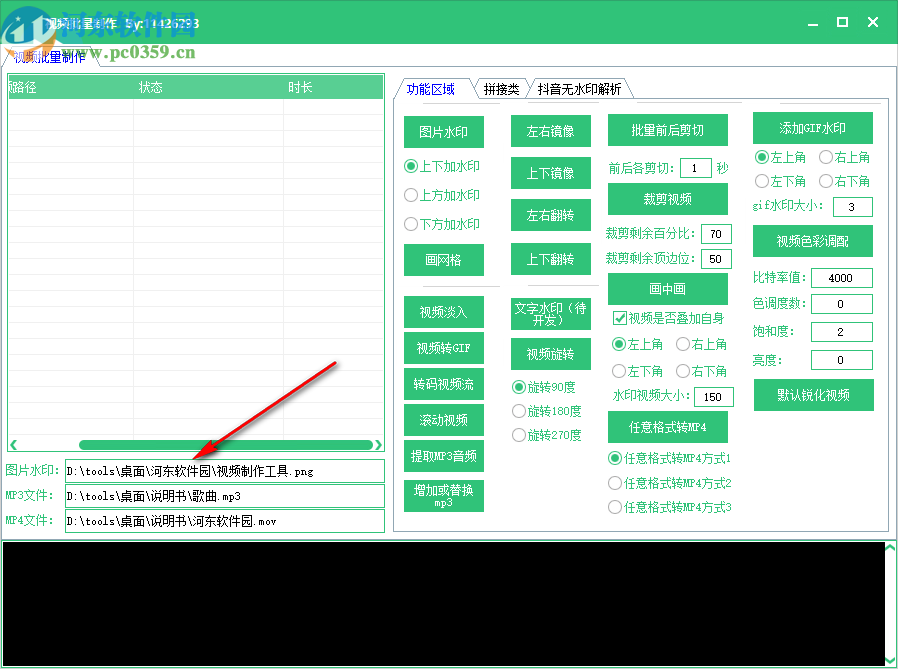Click the 饱和度 field

(x=841, y=332)
